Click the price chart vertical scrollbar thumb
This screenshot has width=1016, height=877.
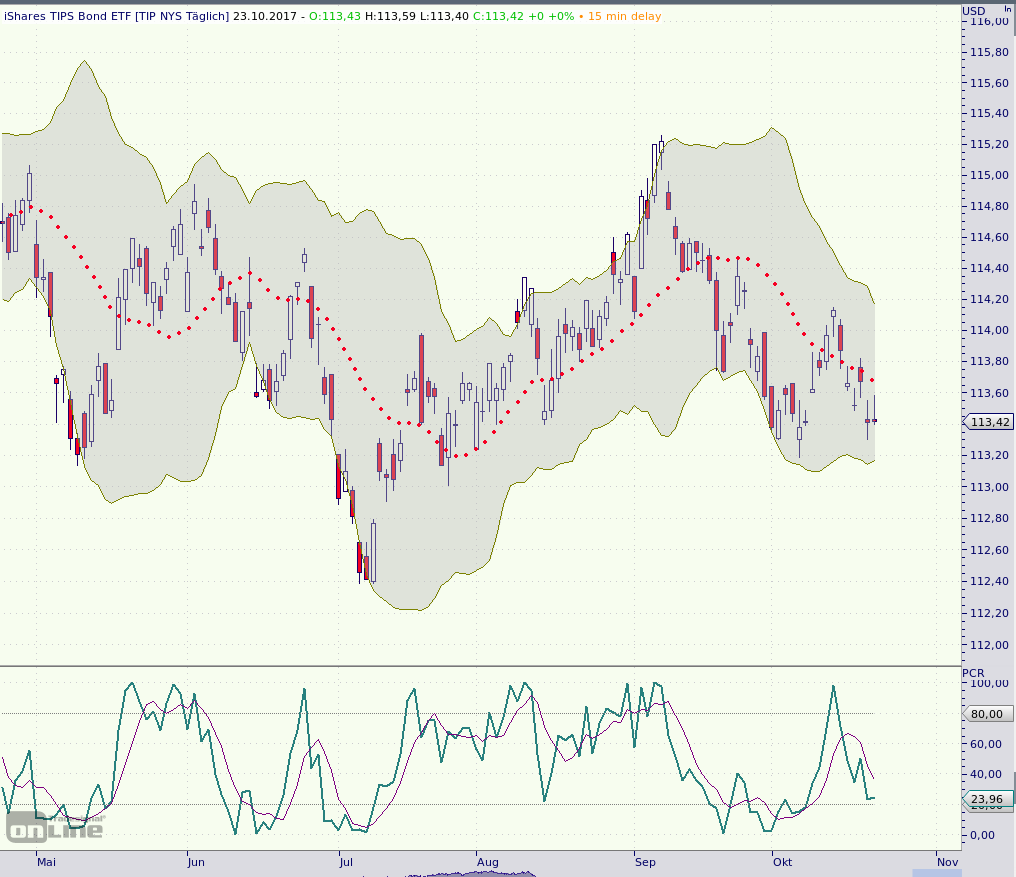[x=1014, y=21]
